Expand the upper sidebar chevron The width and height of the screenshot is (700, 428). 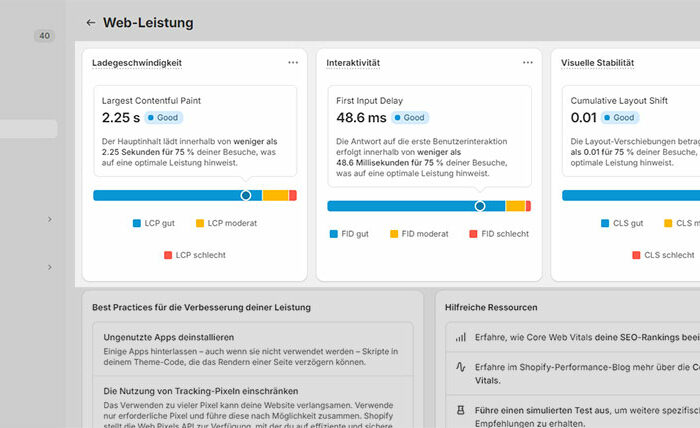point(50,219)
